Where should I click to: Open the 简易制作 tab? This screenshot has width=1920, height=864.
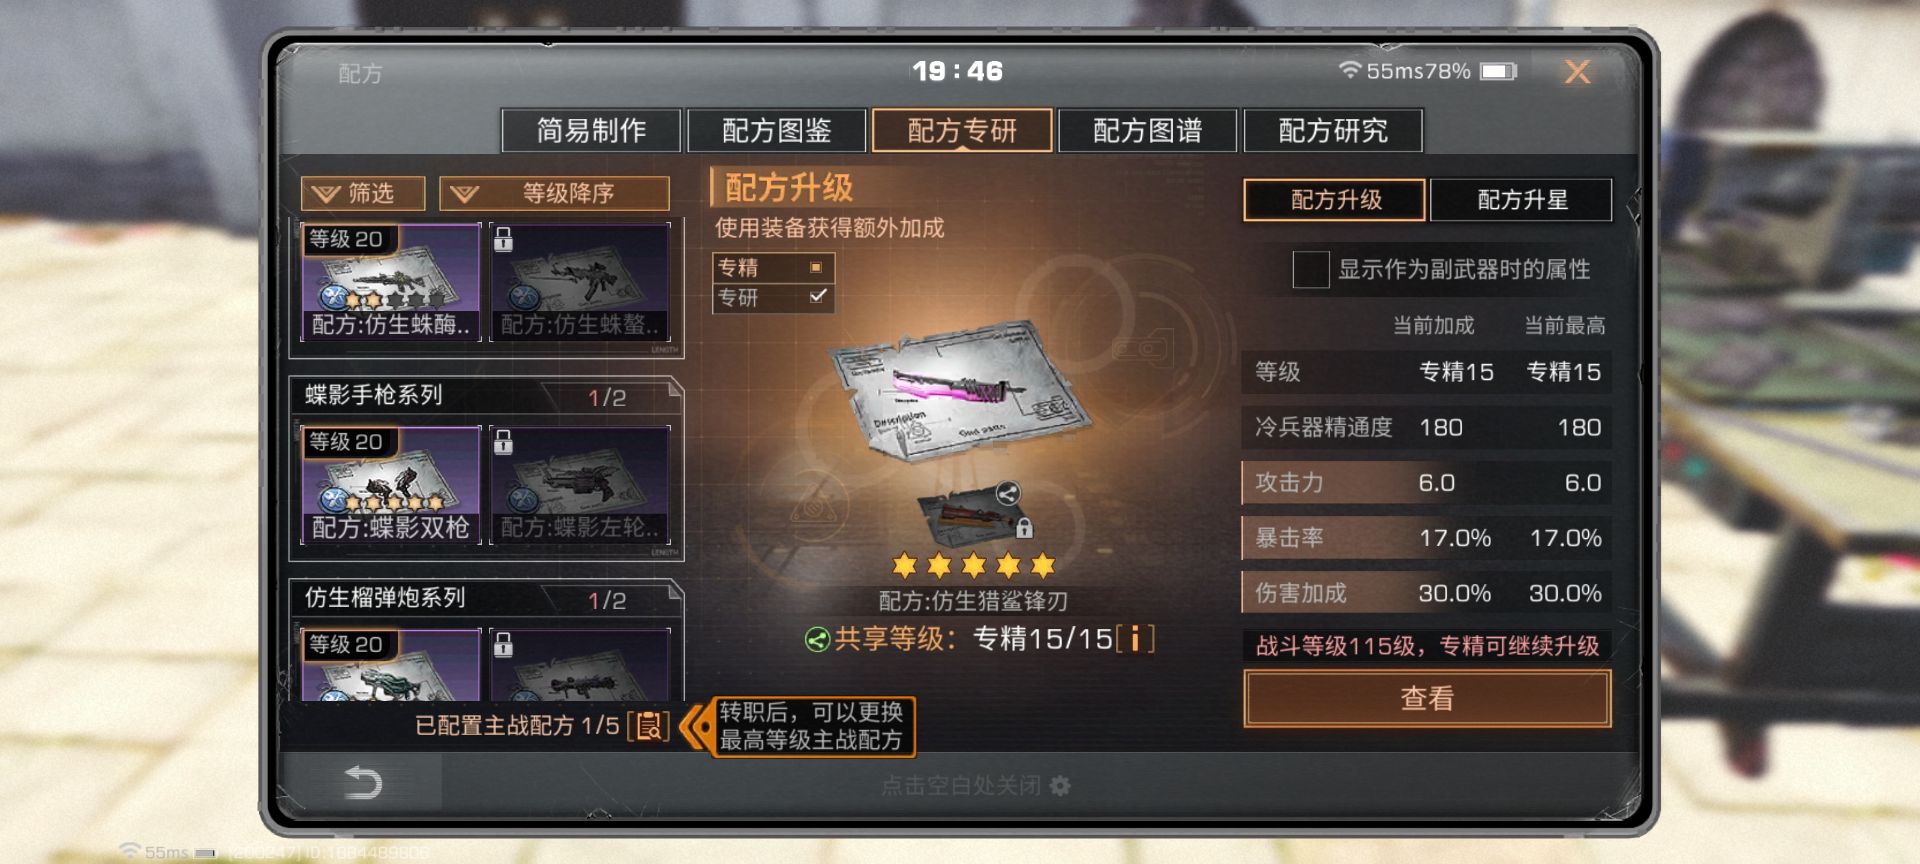coord(591,130)
